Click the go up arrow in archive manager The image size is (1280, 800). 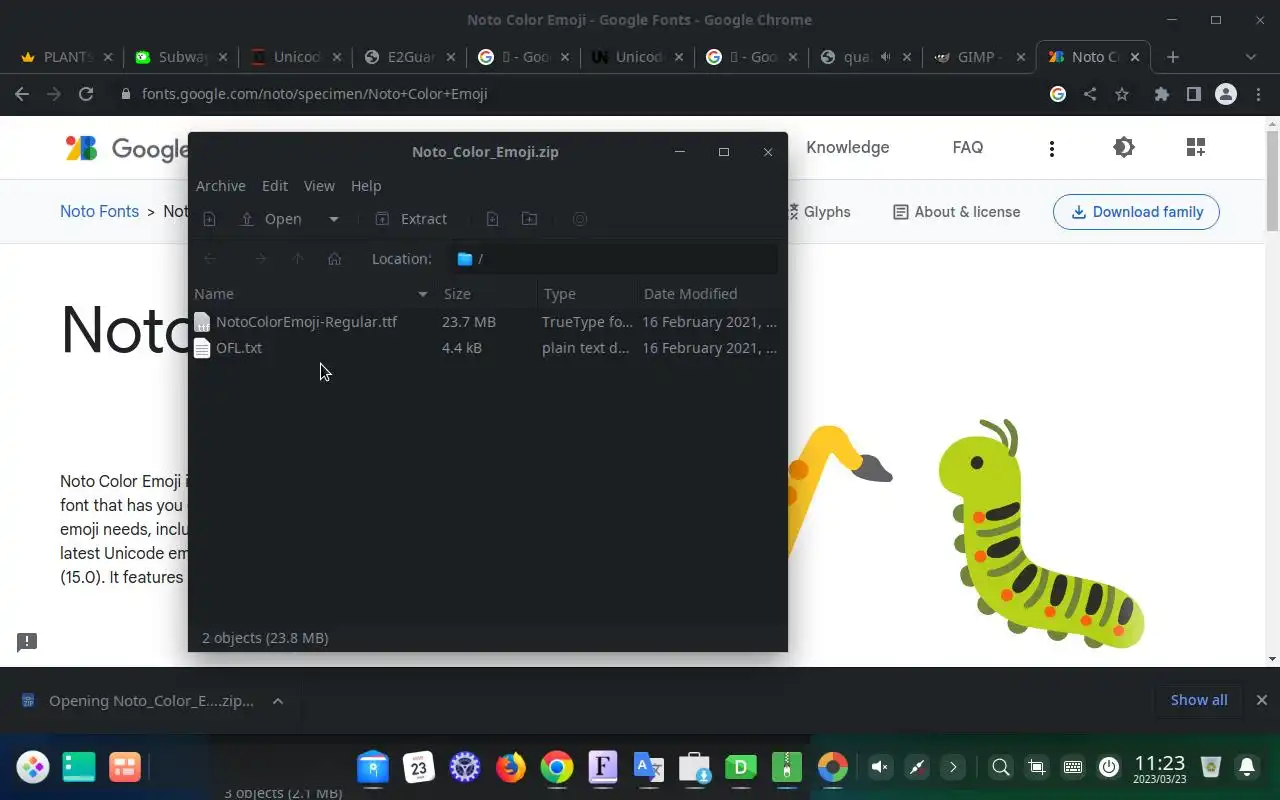click(x=298, y=259)
